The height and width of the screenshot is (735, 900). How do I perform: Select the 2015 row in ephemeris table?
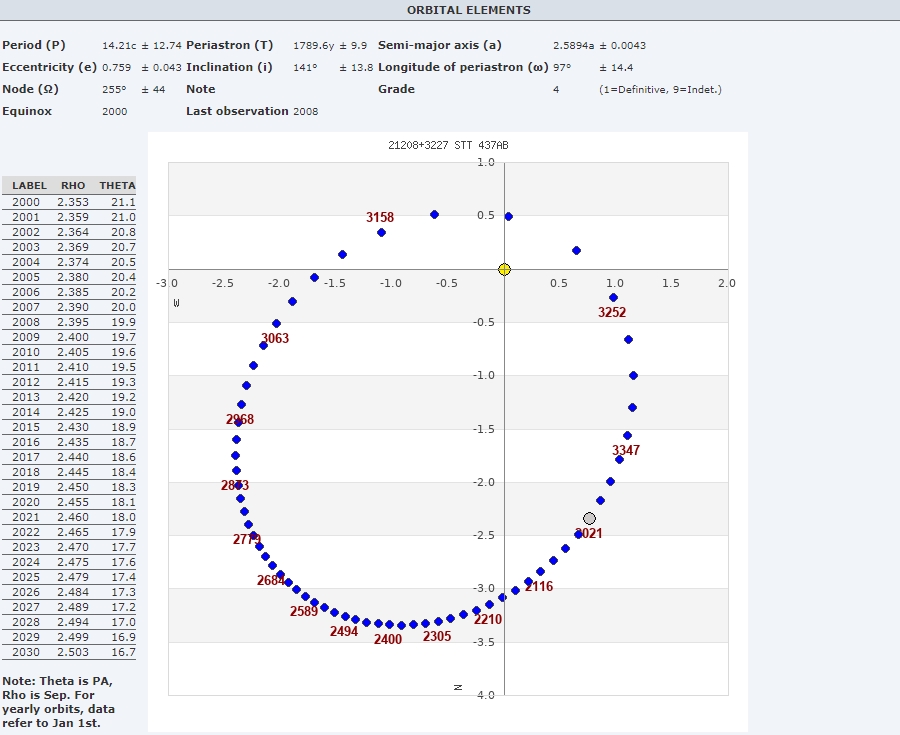coord(69,427)
